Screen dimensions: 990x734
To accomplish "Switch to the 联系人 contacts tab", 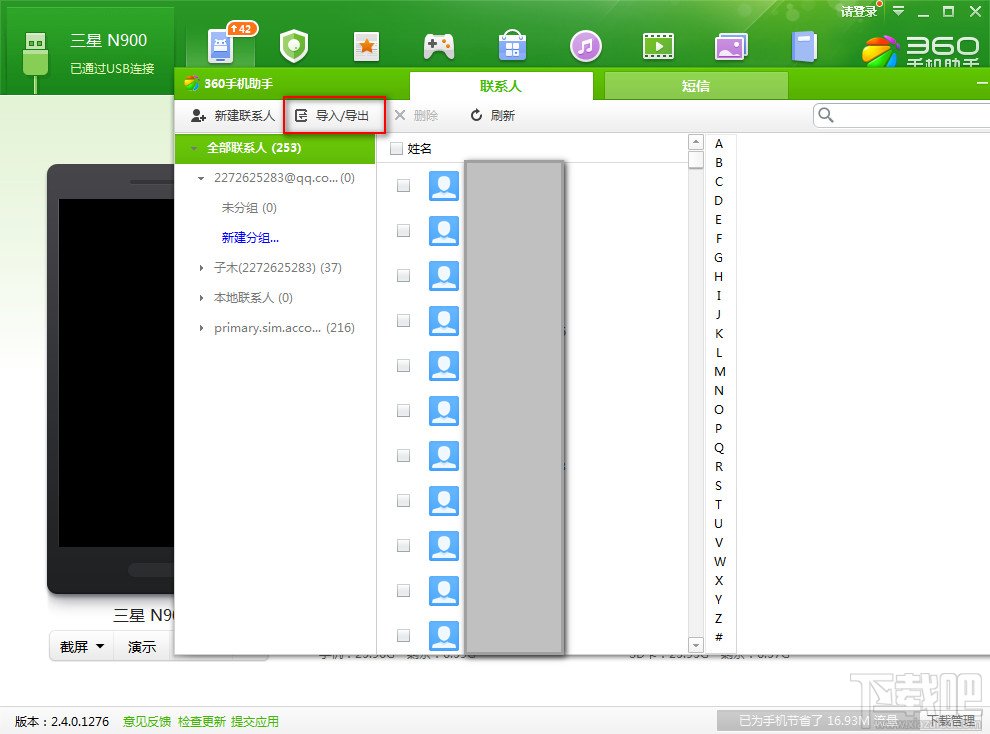I will [501, 86].
